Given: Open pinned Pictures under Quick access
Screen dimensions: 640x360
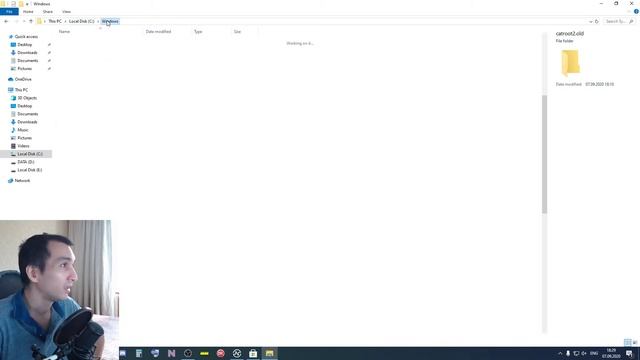Looking at the screenshot, I should pos(24,69).
